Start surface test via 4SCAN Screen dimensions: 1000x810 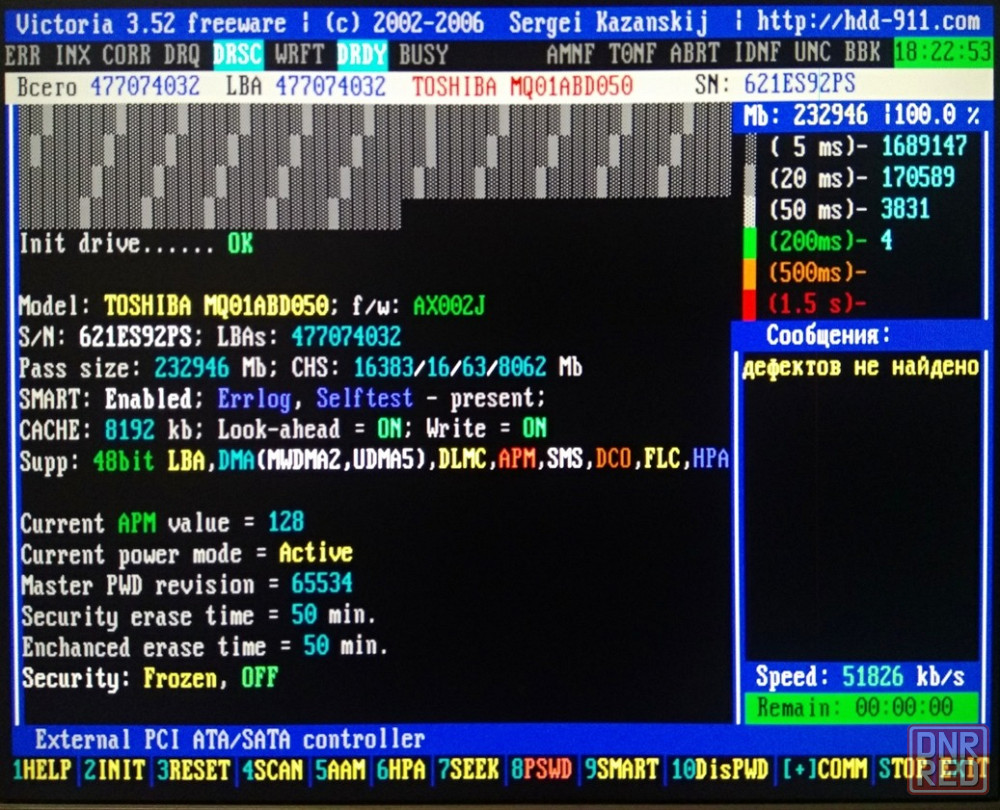coord(271,770)
